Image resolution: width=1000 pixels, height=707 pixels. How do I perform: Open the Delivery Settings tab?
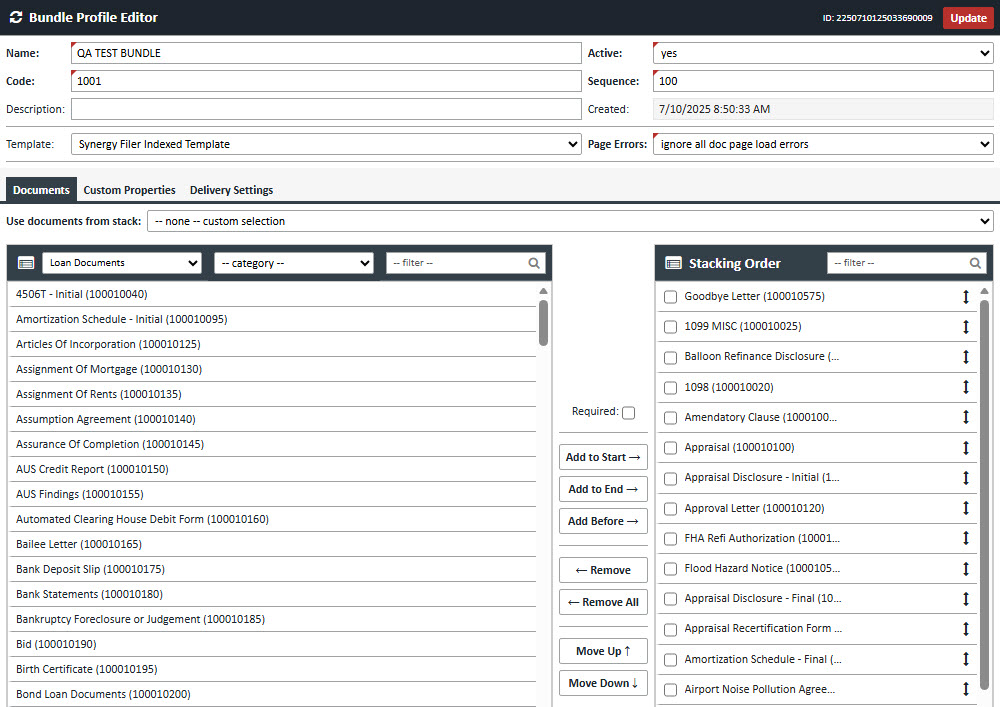231,190
